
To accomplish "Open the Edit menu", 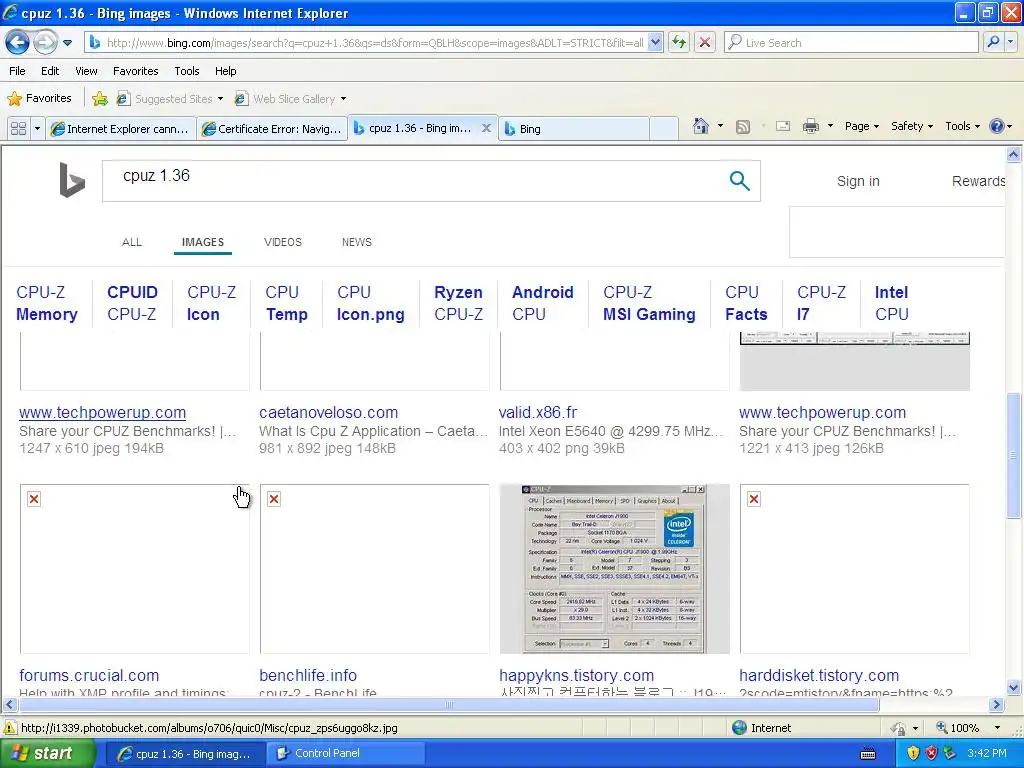I will [50, 71].
